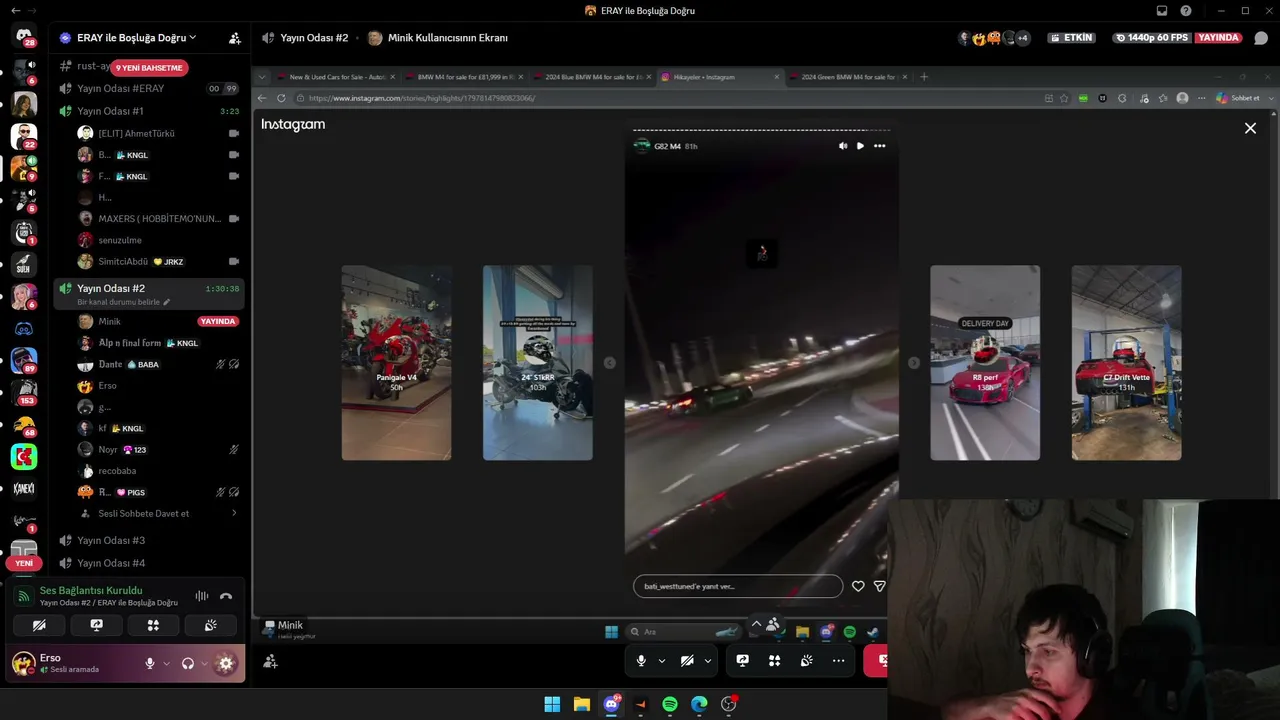Close the Instagram story viewer
This screenshot has width=1280, height=720.
(1250, 128)
